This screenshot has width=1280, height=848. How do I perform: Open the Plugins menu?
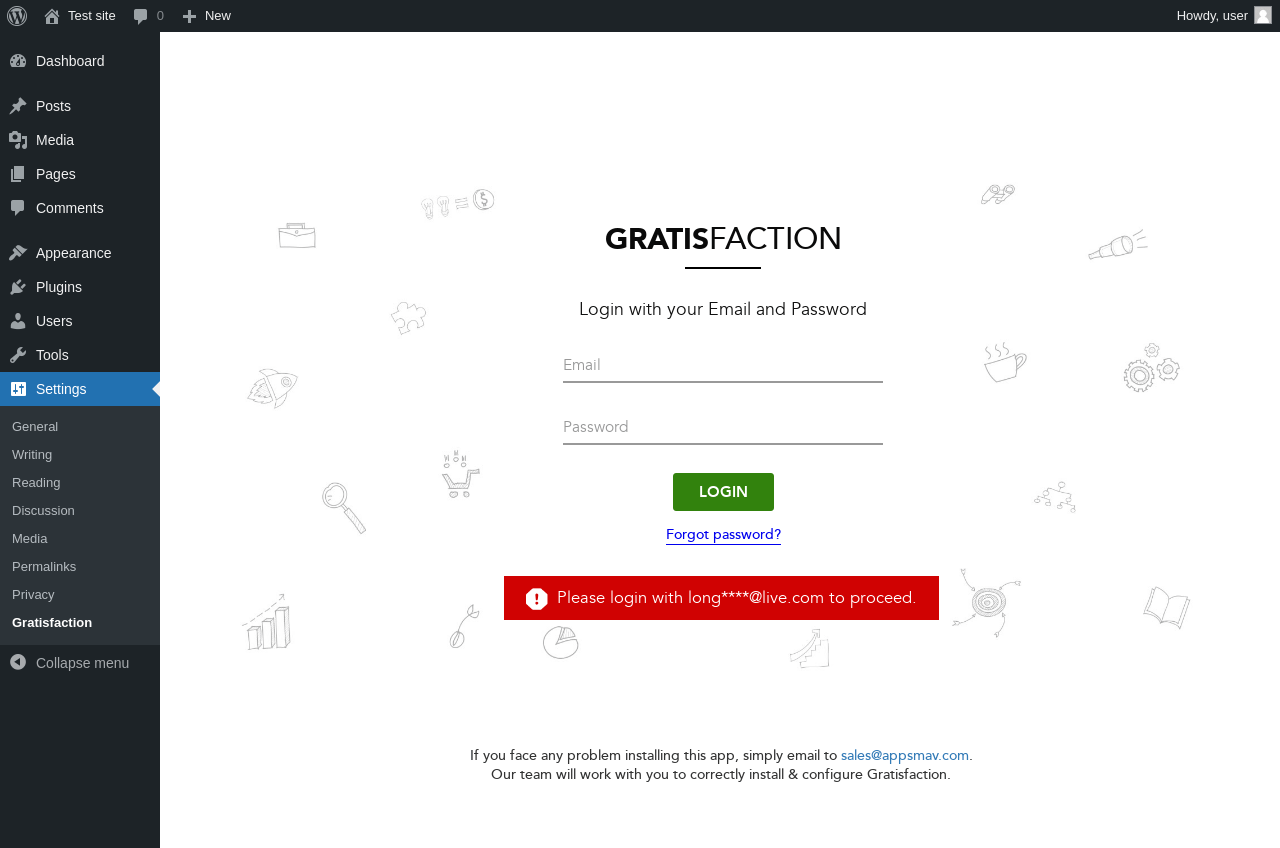click(80, 287)
